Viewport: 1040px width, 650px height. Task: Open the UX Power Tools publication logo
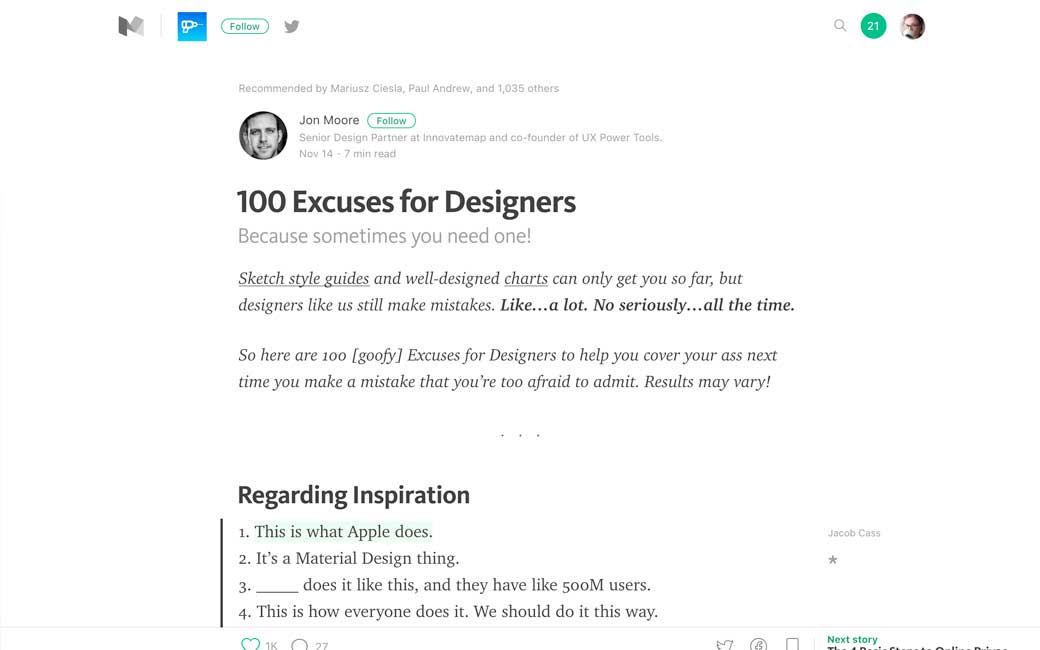[x=192, y=27]
